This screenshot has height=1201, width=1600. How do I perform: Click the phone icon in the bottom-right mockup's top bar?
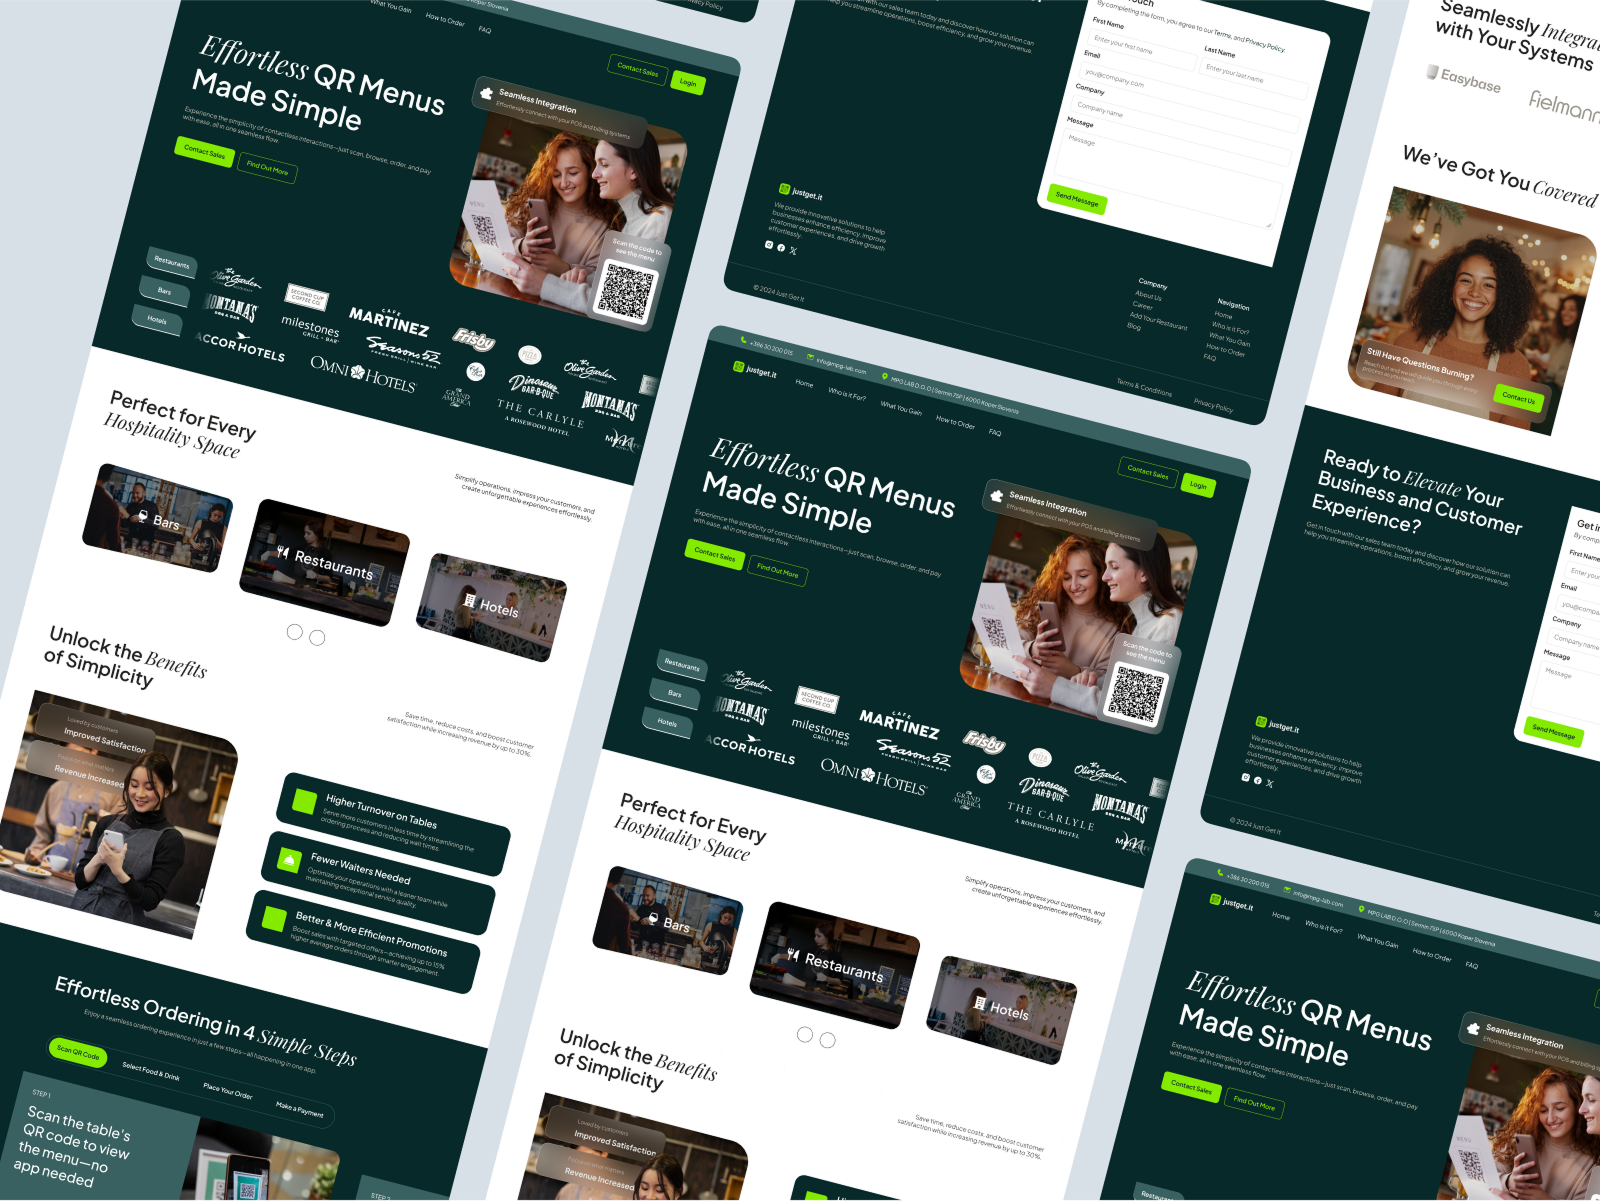tap(1220, 872)
